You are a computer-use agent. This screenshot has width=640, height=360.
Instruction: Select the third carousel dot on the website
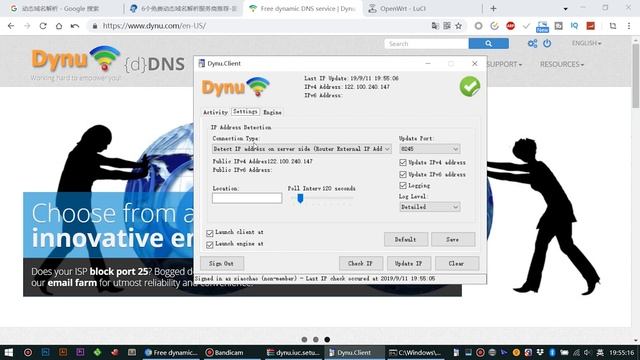[327, 340]
